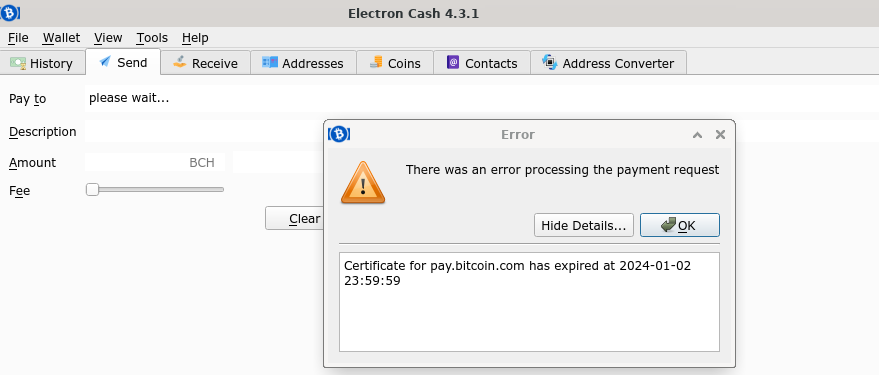Click the Addresses tab icon
This screenshot has height=375, width=879.
pyautogui.click(x=270, y=63)
